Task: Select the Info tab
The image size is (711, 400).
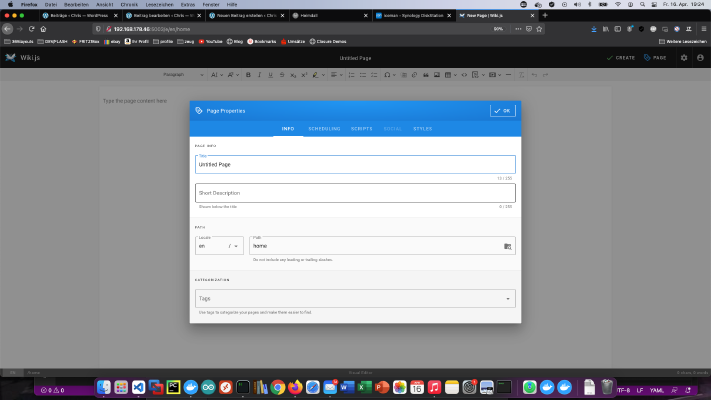Action: (288, 129)
